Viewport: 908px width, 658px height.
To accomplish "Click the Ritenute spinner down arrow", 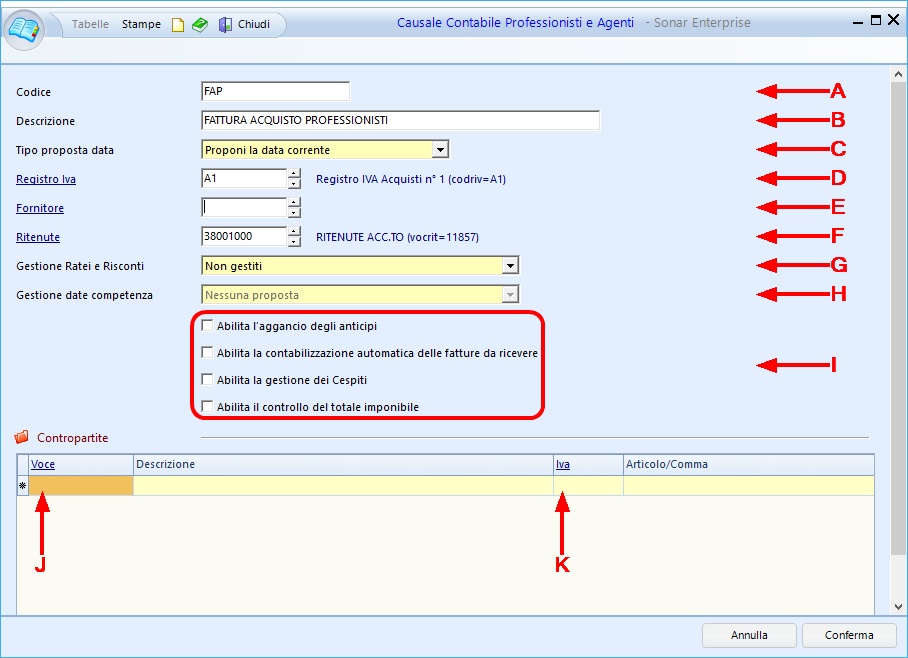I will coord(294,242).
